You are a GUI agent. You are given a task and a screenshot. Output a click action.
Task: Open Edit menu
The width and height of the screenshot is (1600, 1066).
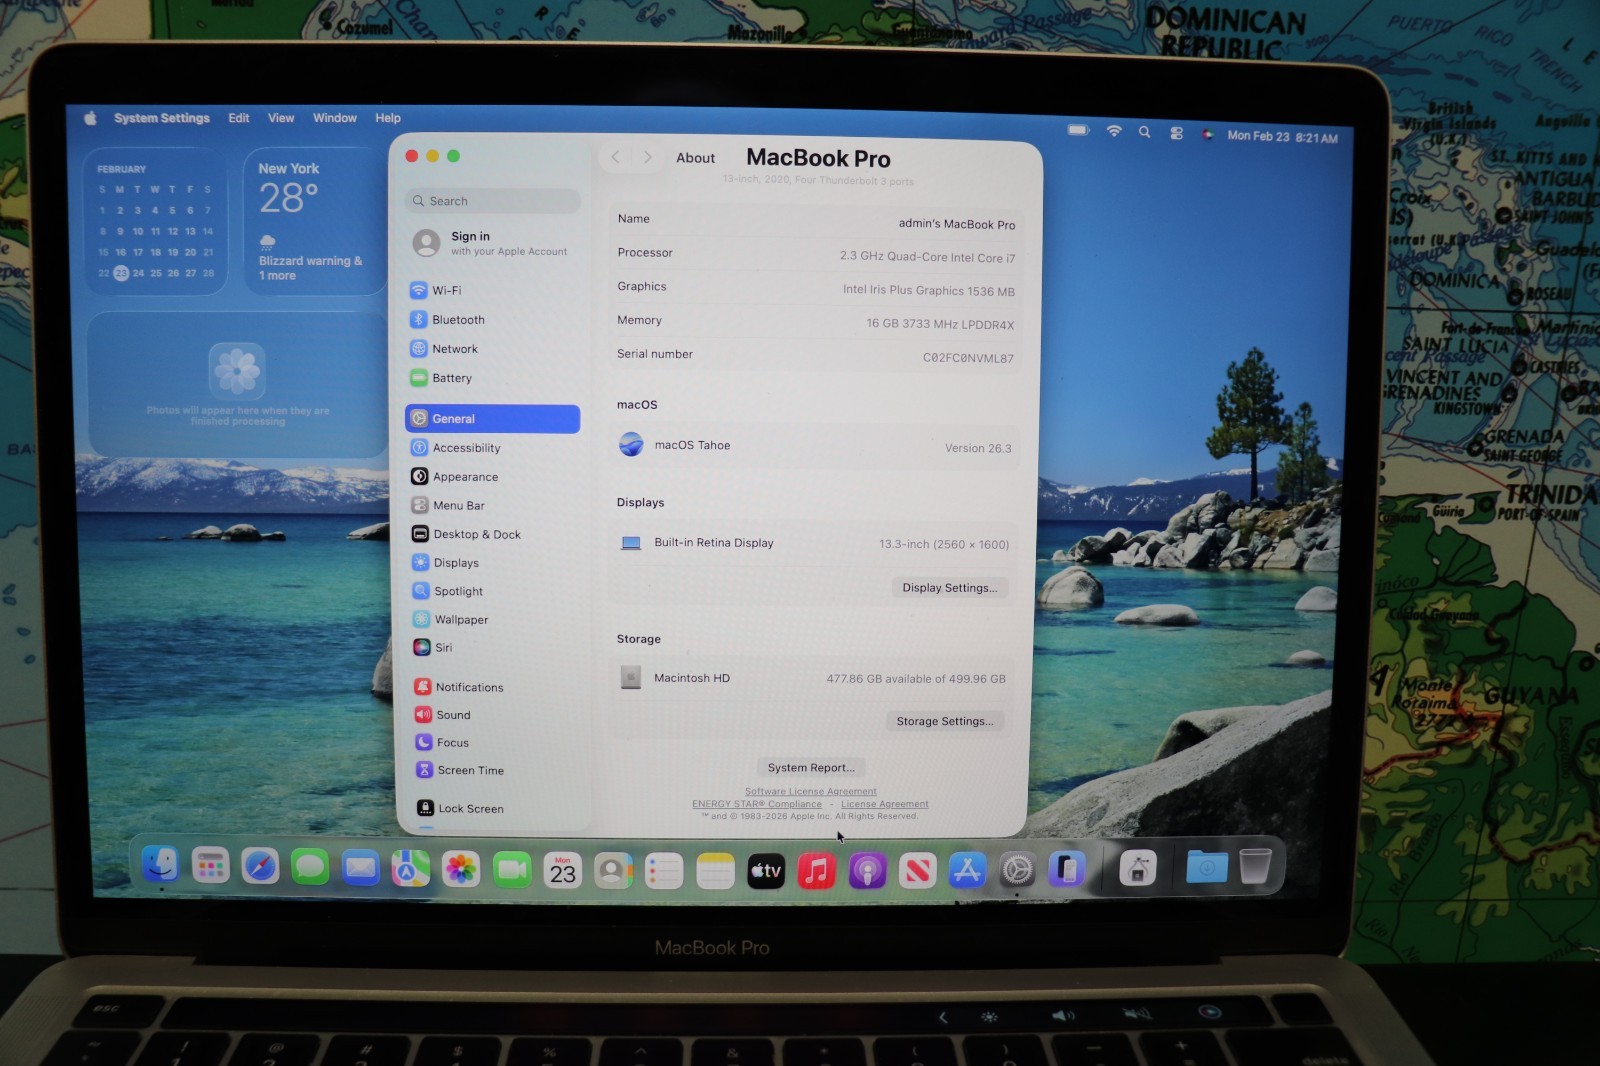coord(239,118)
